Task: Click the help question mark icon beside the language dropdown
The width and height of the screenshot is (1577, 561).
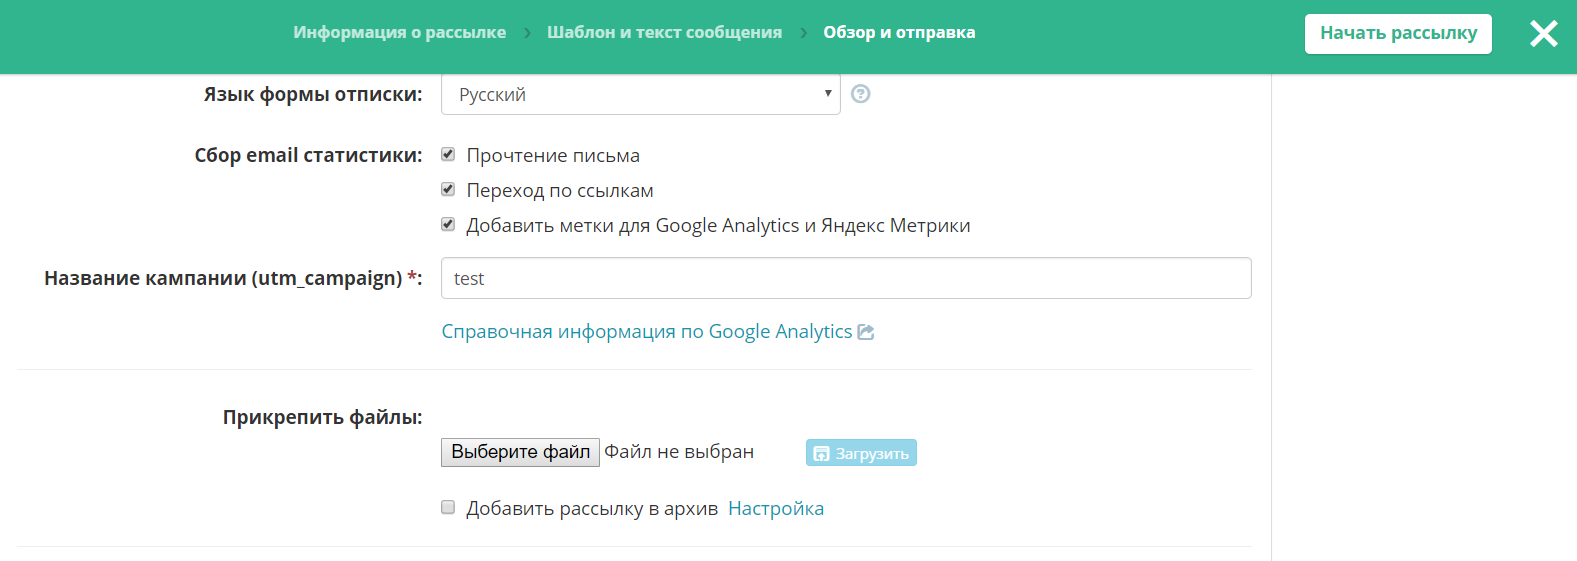Action: 860,94
